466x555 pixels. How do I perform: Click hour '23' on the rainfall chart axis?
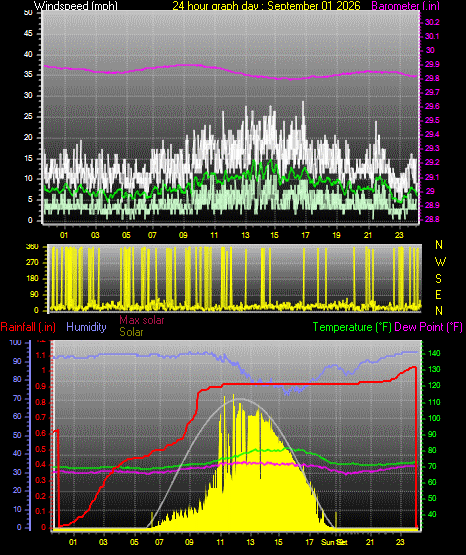[400, 542]
